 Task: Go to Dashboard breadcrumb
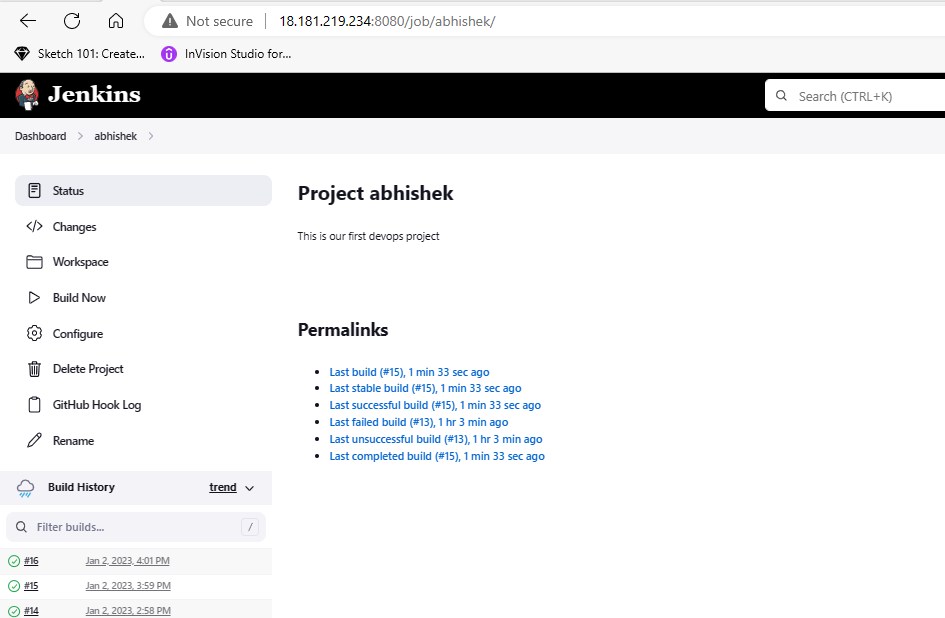coord(40,136)
